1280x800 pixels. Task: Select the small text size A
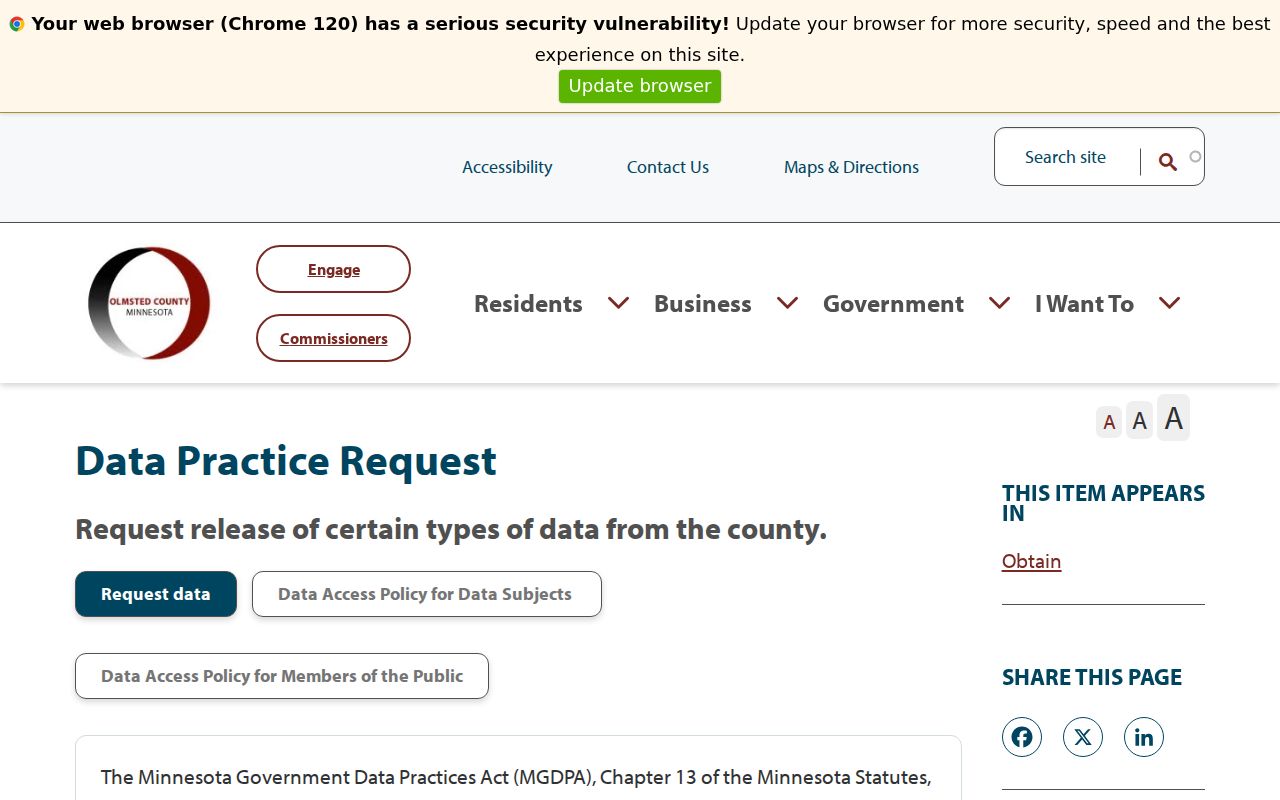1109,422
